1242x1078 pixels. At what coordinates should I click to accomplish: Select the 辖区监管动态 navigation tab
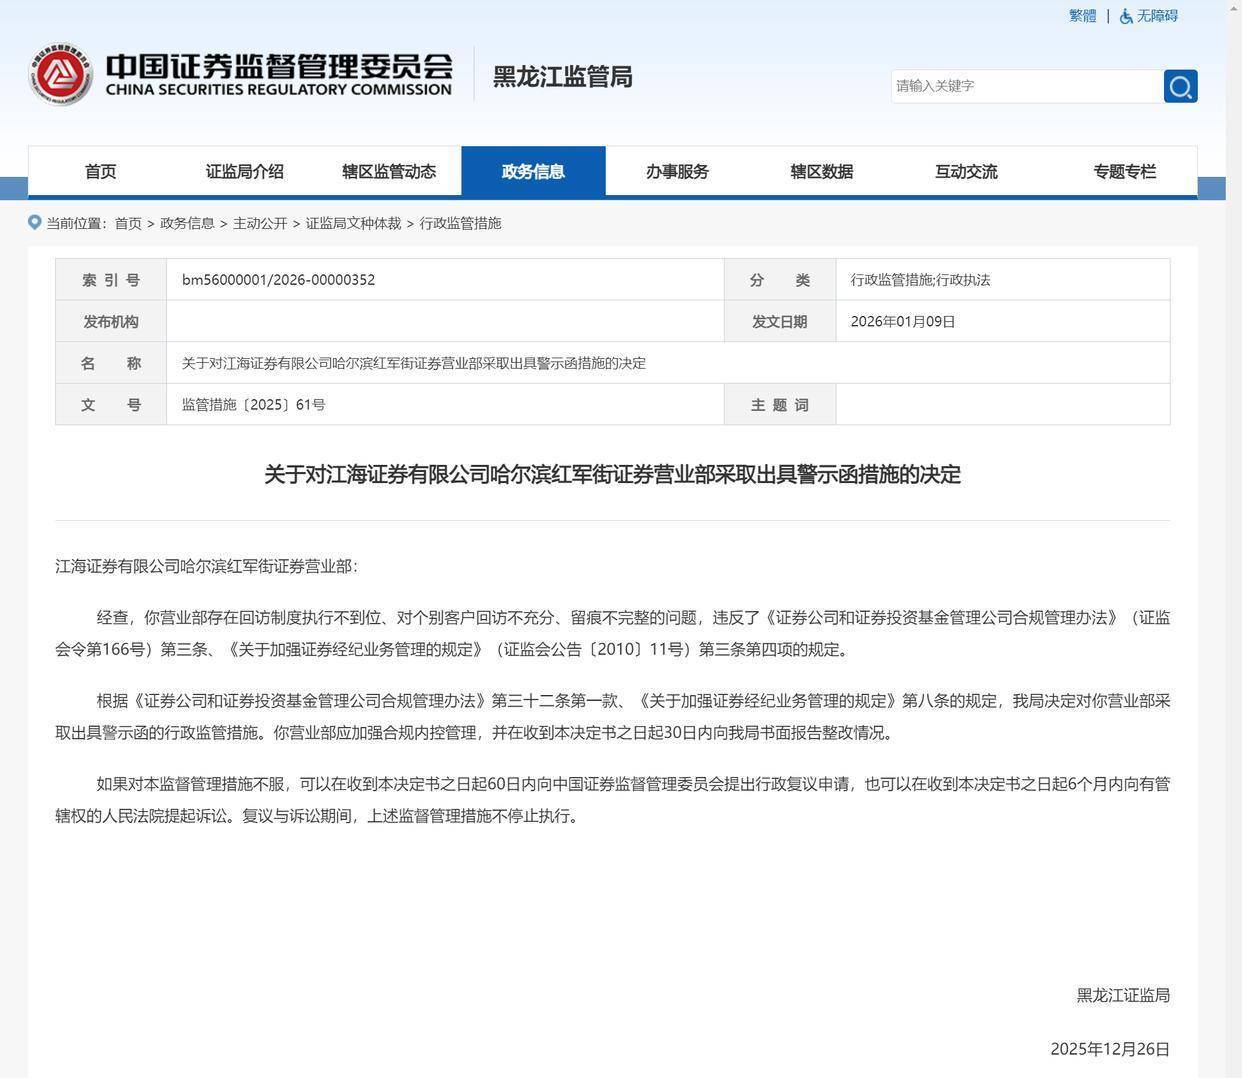389,171
